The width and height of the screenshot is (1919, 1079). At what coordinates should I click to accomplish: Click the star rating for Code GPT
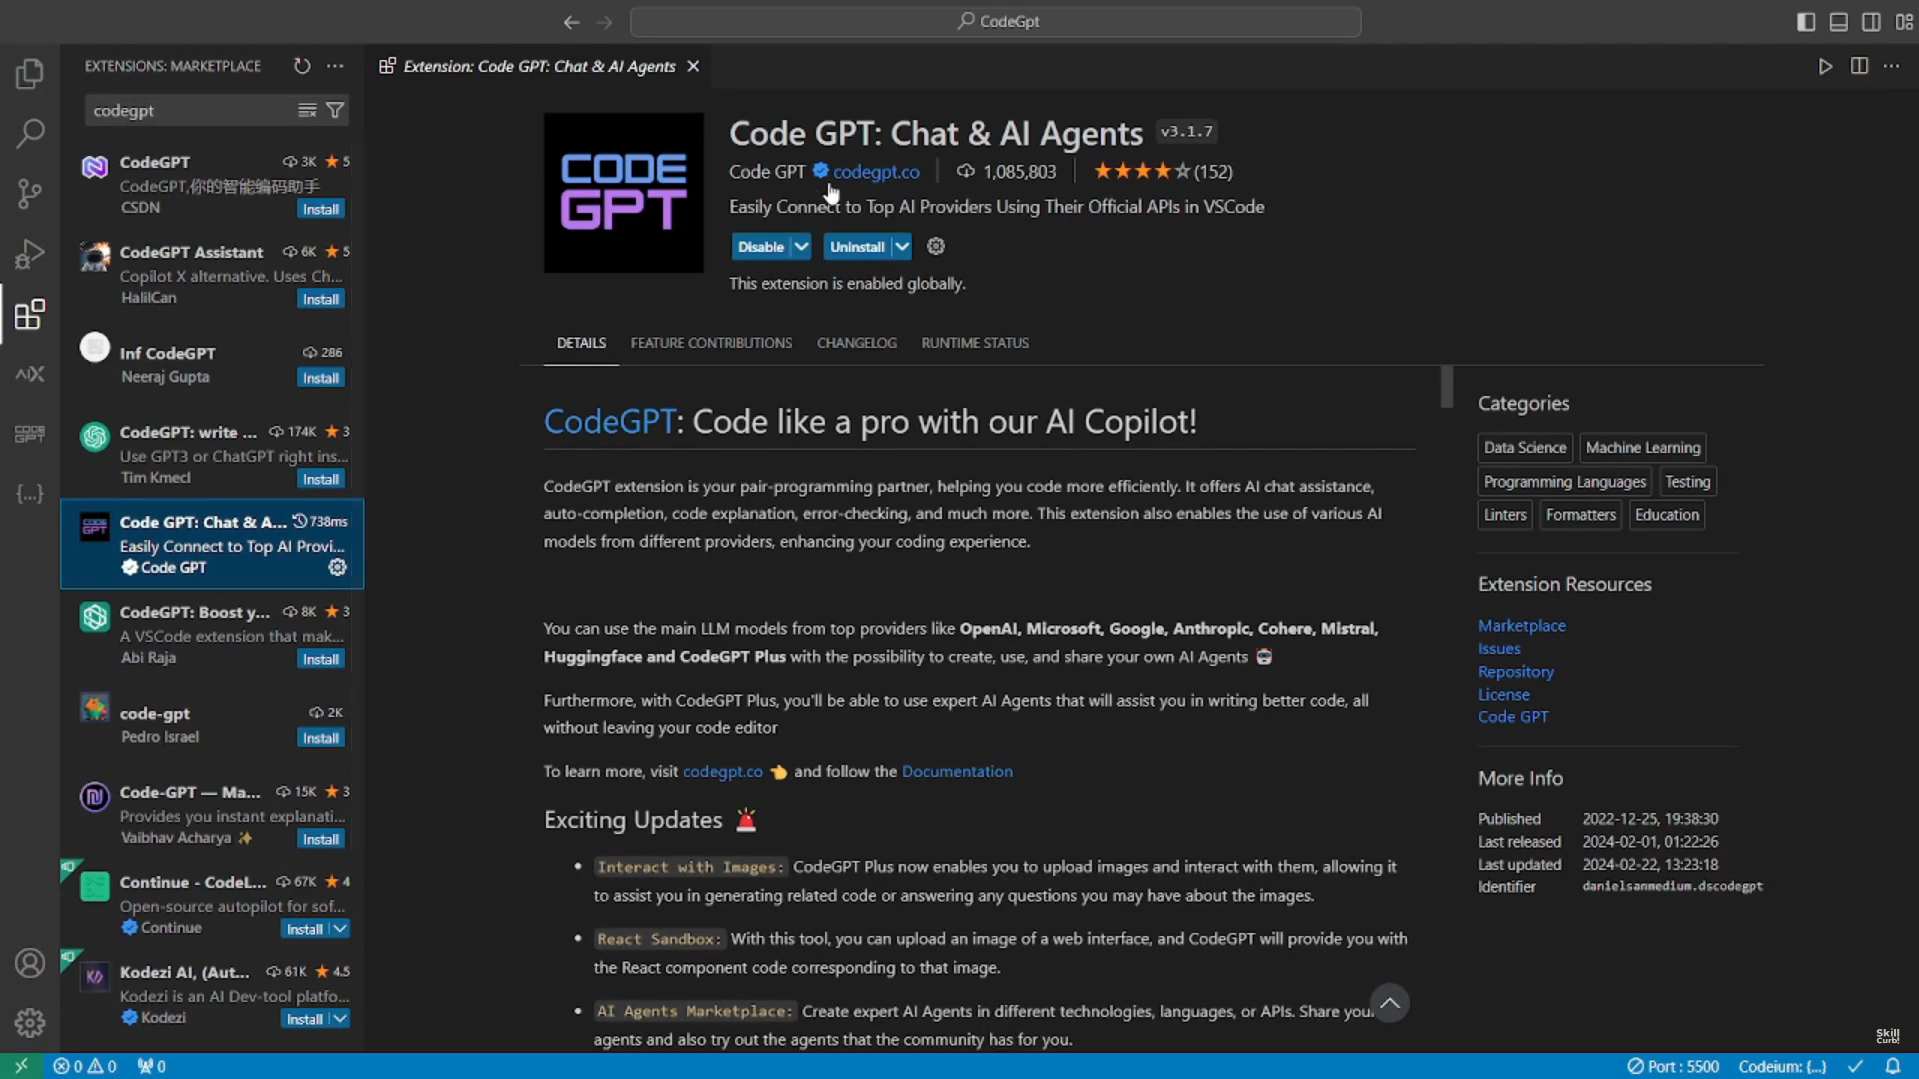tap(1142, 171)
